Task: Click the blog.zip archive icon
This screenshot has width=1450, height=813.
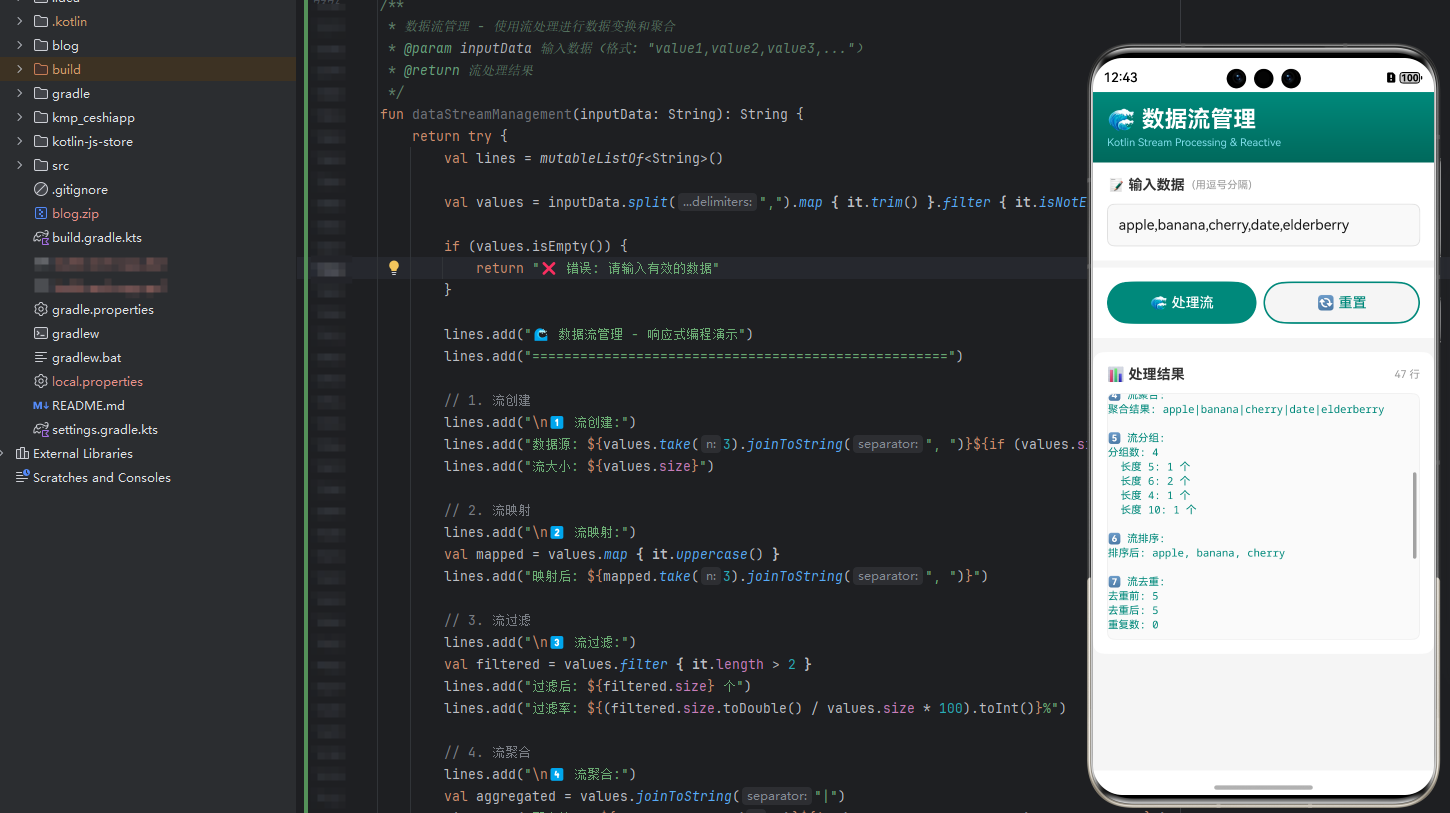Action: (x=41, y=213)
